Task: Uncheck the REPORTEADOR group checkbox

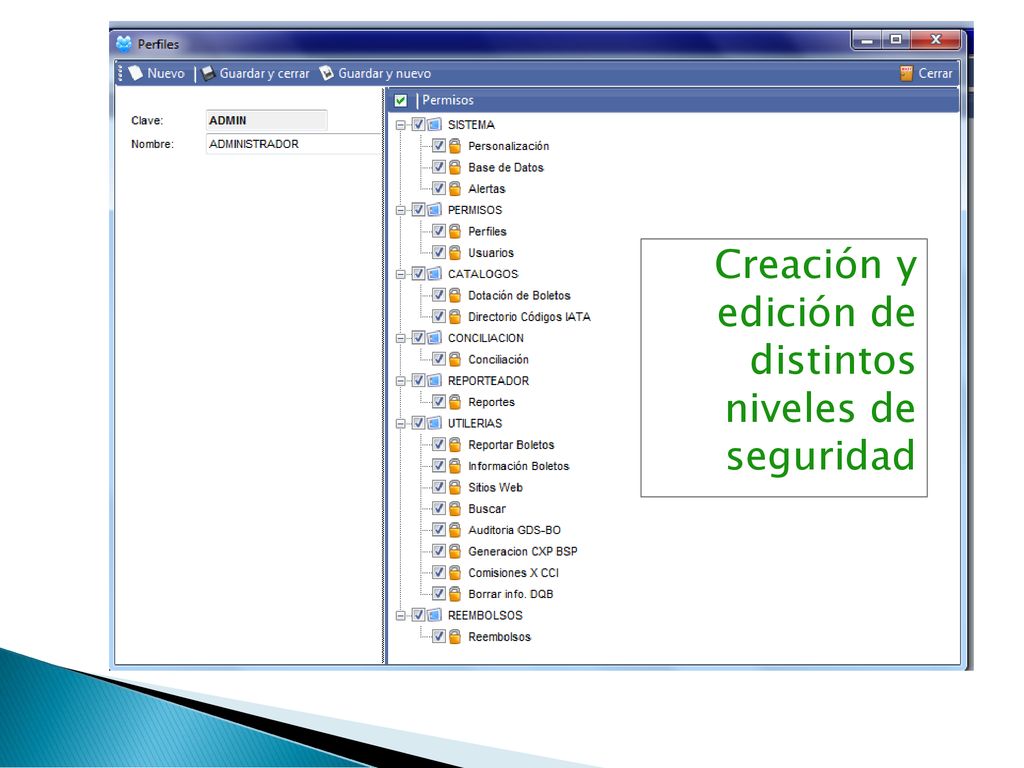Action: click(419, 380)
